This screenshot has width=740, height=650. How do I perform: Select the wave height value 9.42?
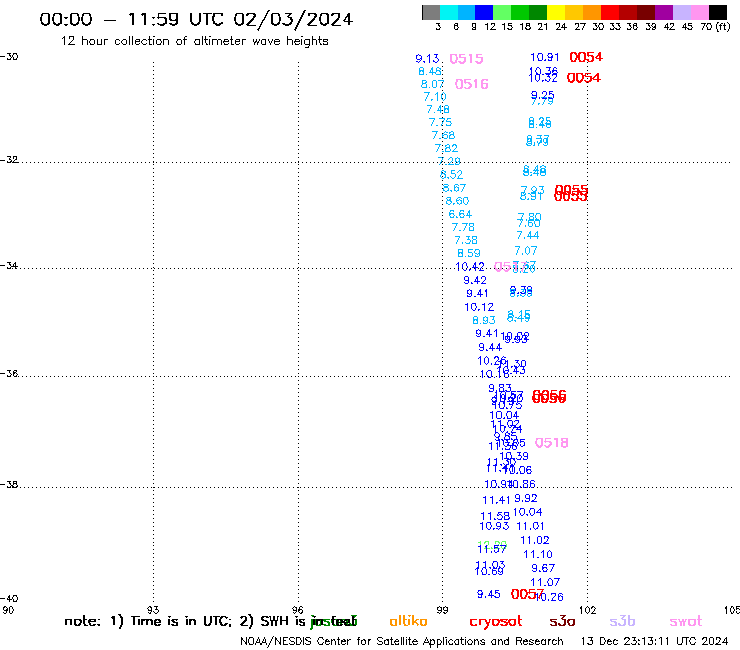(x=475, y=280)
